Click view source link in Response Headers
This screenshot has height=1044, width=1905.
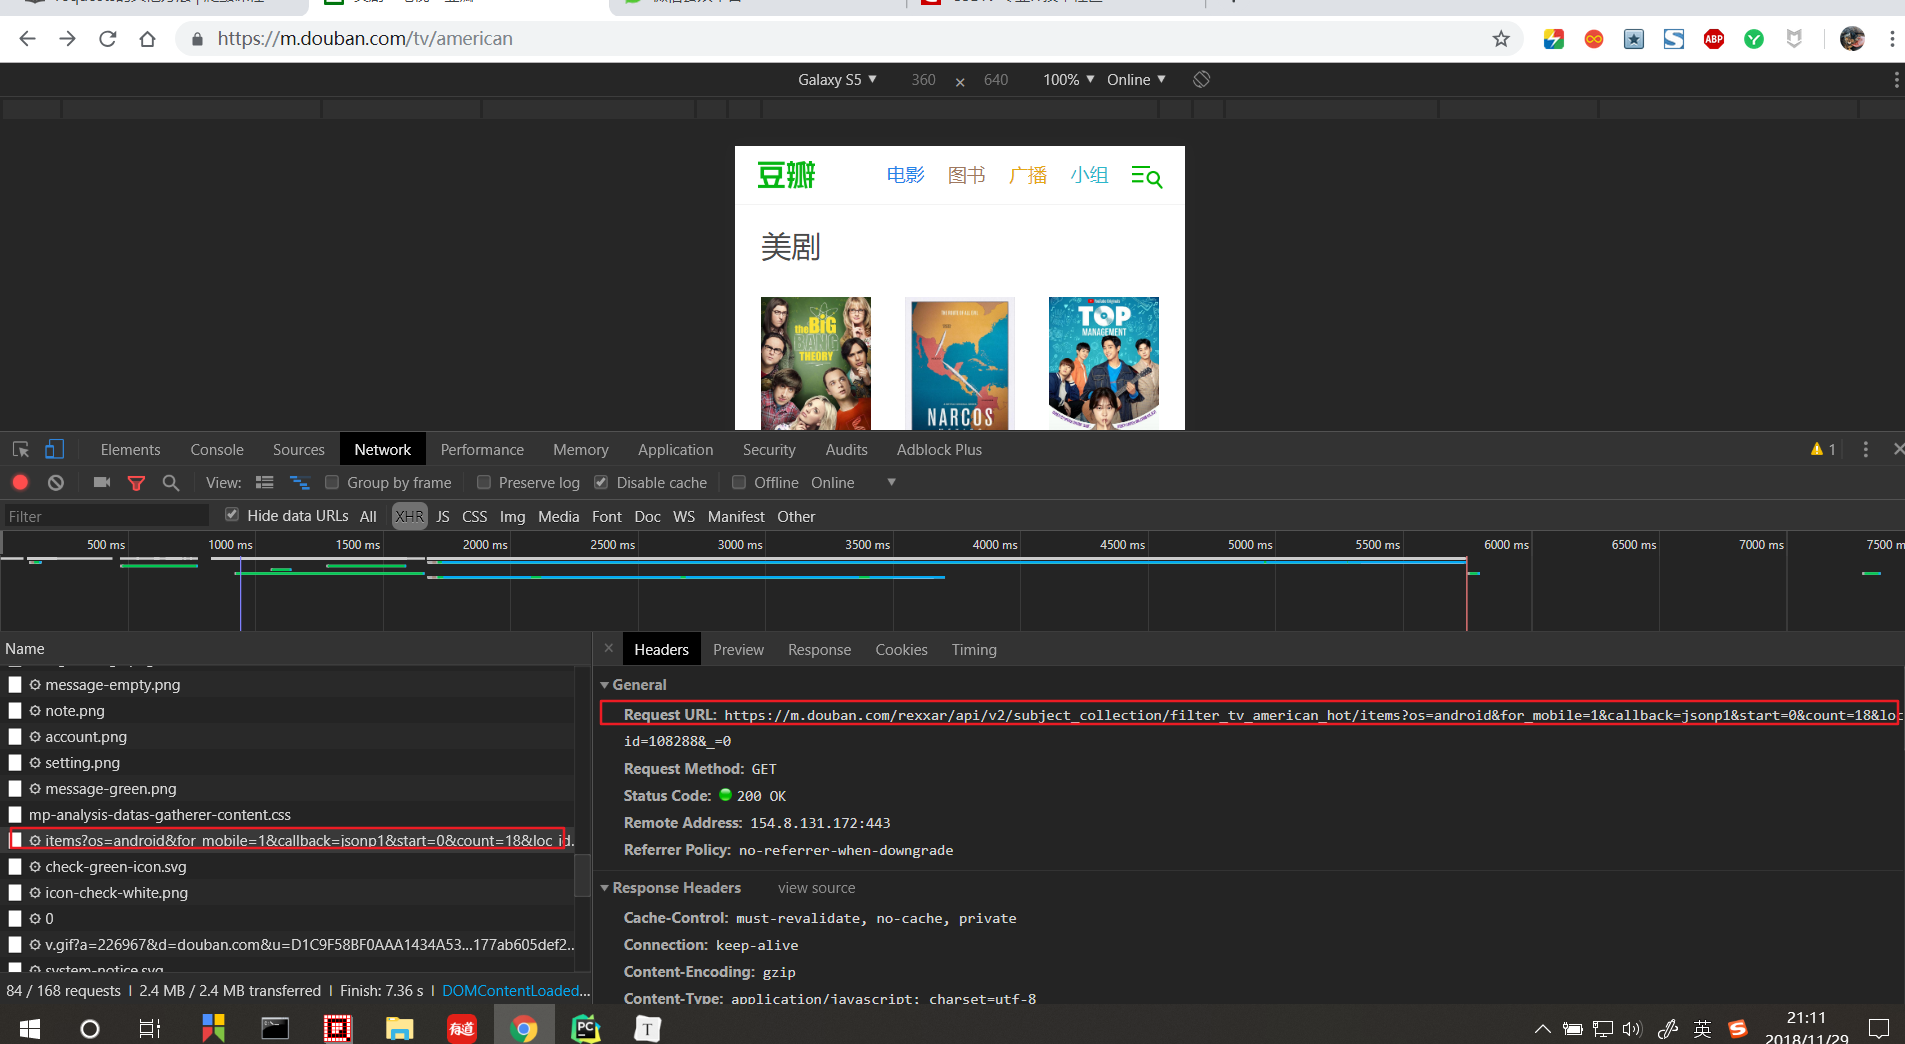point(816,888)
